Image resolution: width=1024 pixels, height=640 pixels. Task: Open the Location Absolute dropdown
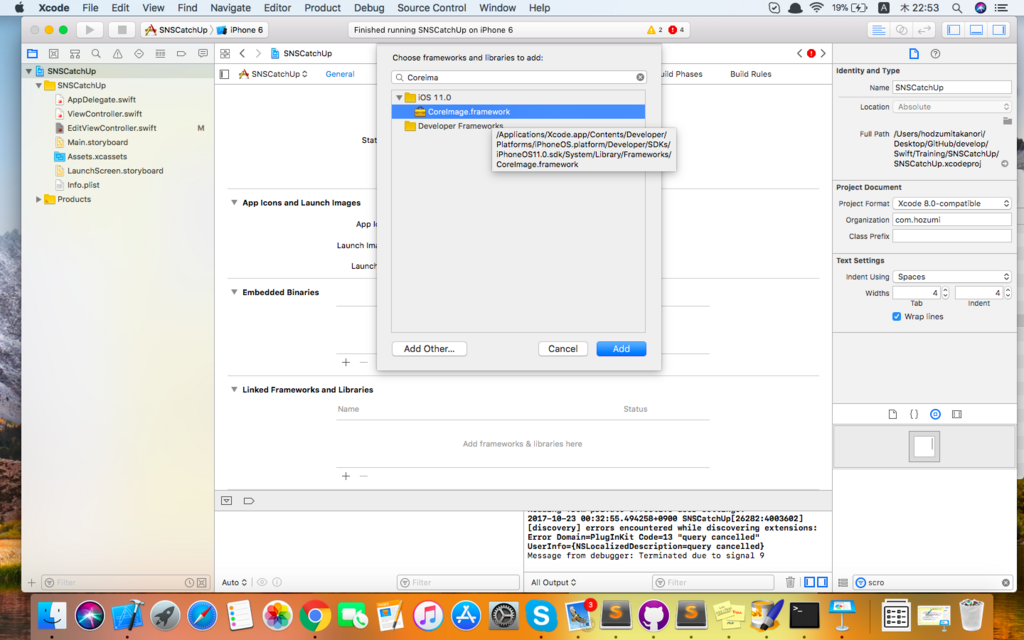point(952,106)
